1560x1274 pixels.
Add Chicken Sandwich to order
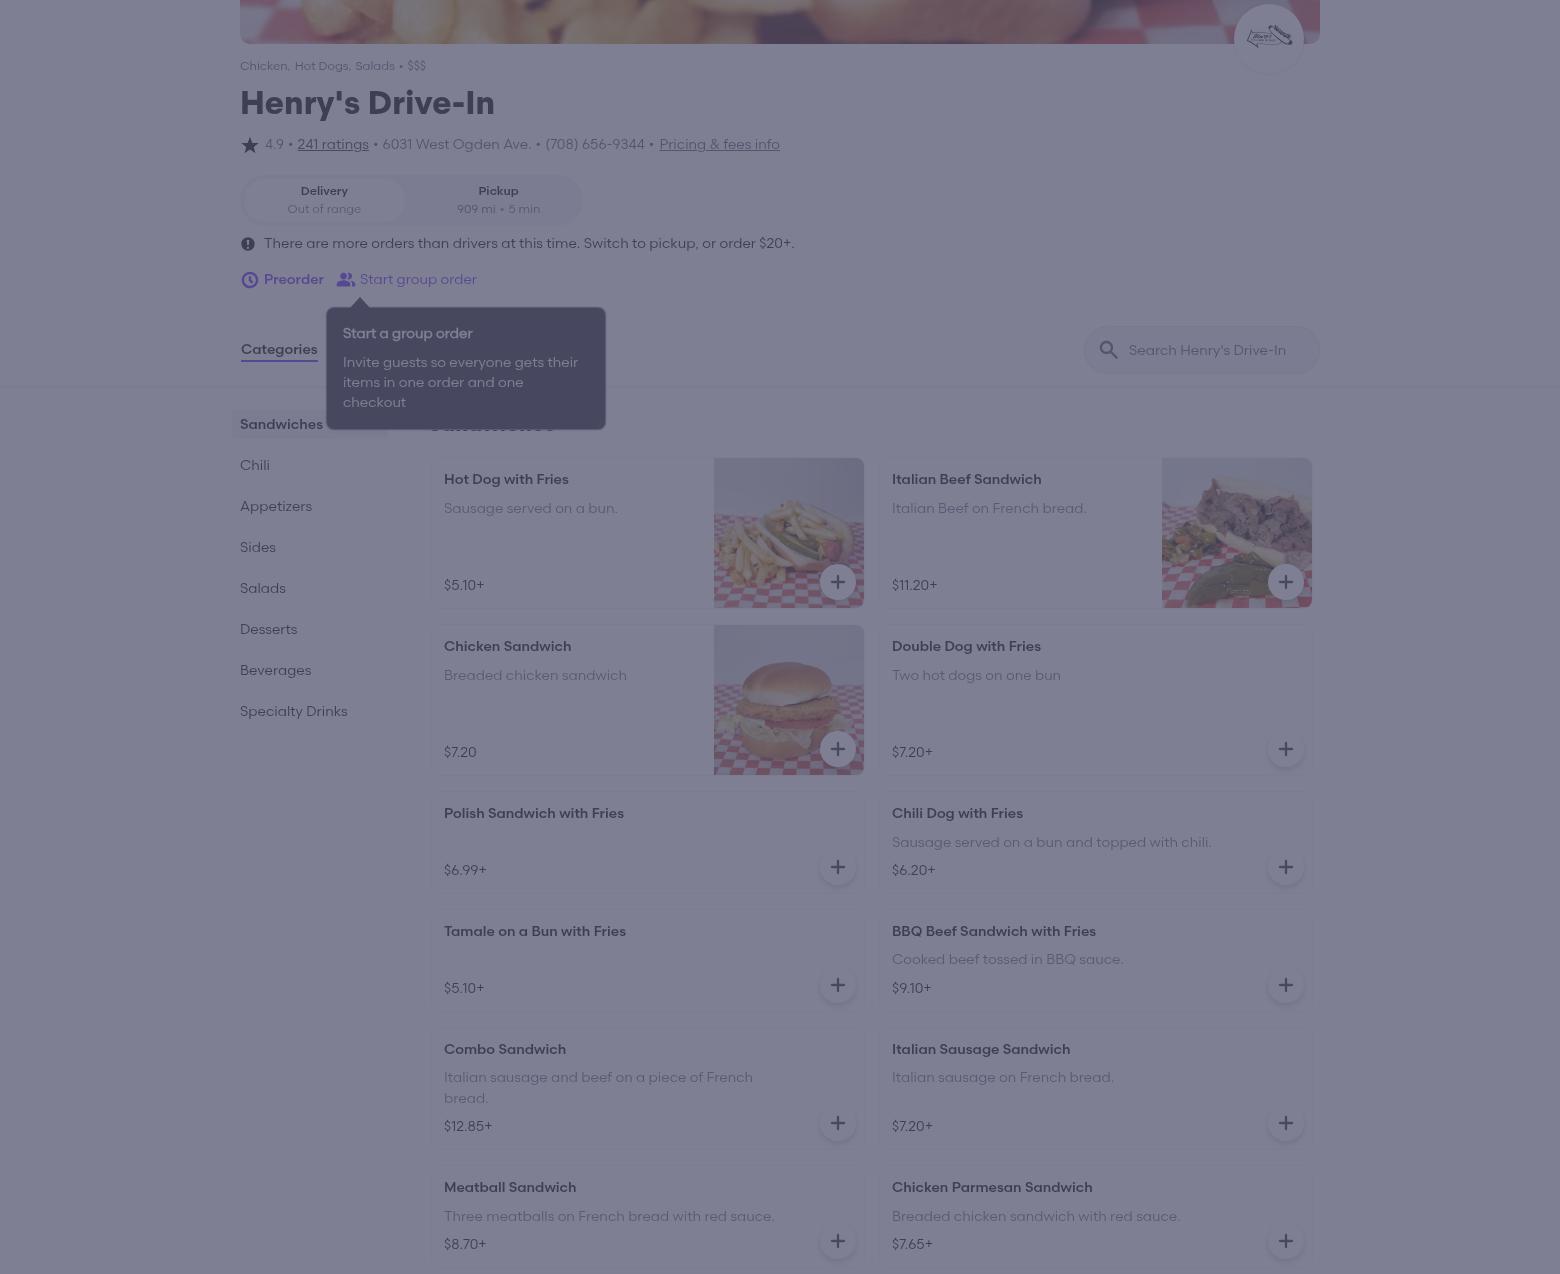838,749
